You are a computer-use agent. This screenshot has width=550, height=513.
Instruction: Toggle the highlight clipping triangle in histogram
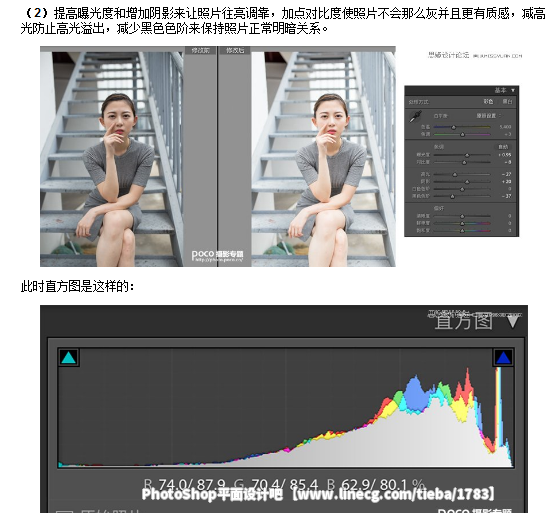503,357
